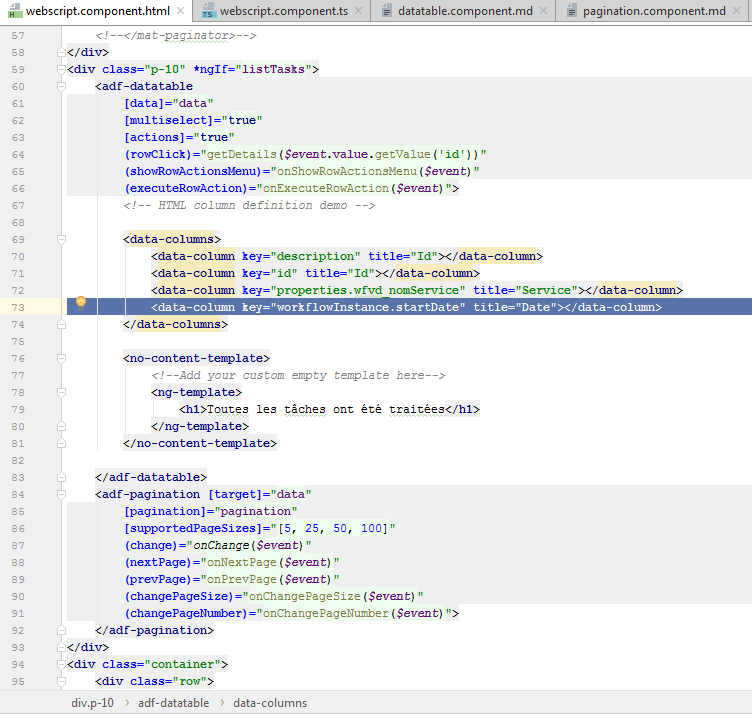Click the datatable.component.md file icon
The width and height of the screenshot is (752, 714).
(x=387, y=11)
